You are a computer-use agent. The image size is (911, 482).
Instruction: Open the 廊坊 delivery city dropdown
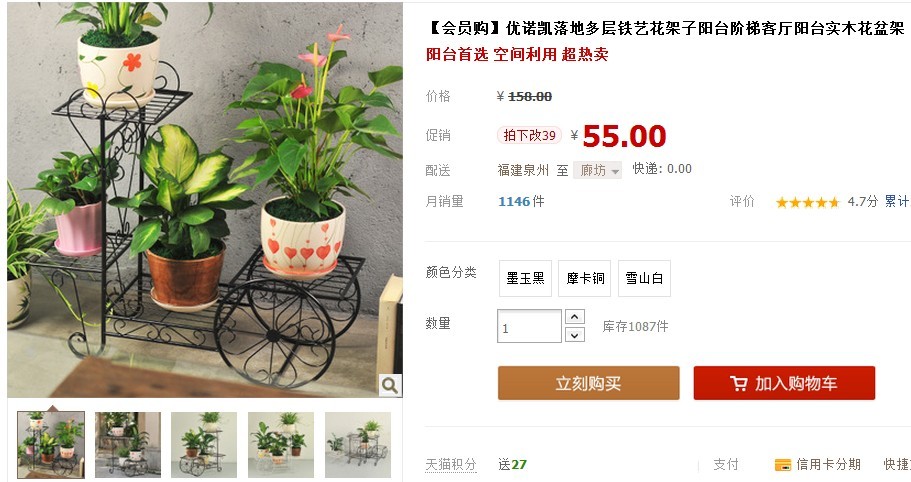coord(598,170)
